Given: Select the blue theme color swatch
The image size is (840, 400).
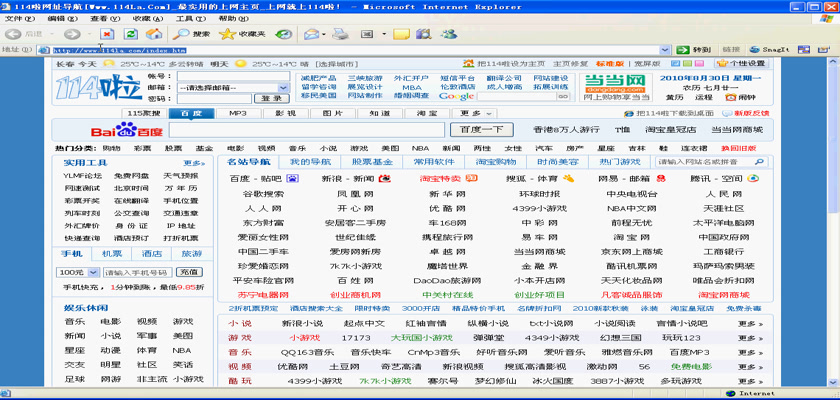Looking at the screenshot, I should [674, 63].
